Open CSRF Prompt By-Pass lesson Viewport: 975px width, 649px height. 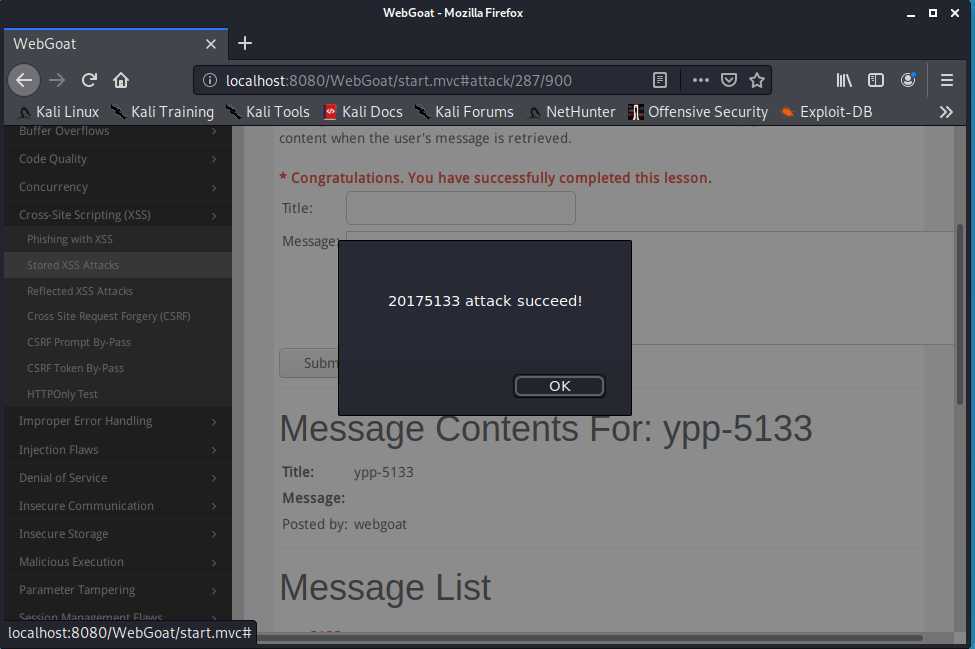pos(118,343)
